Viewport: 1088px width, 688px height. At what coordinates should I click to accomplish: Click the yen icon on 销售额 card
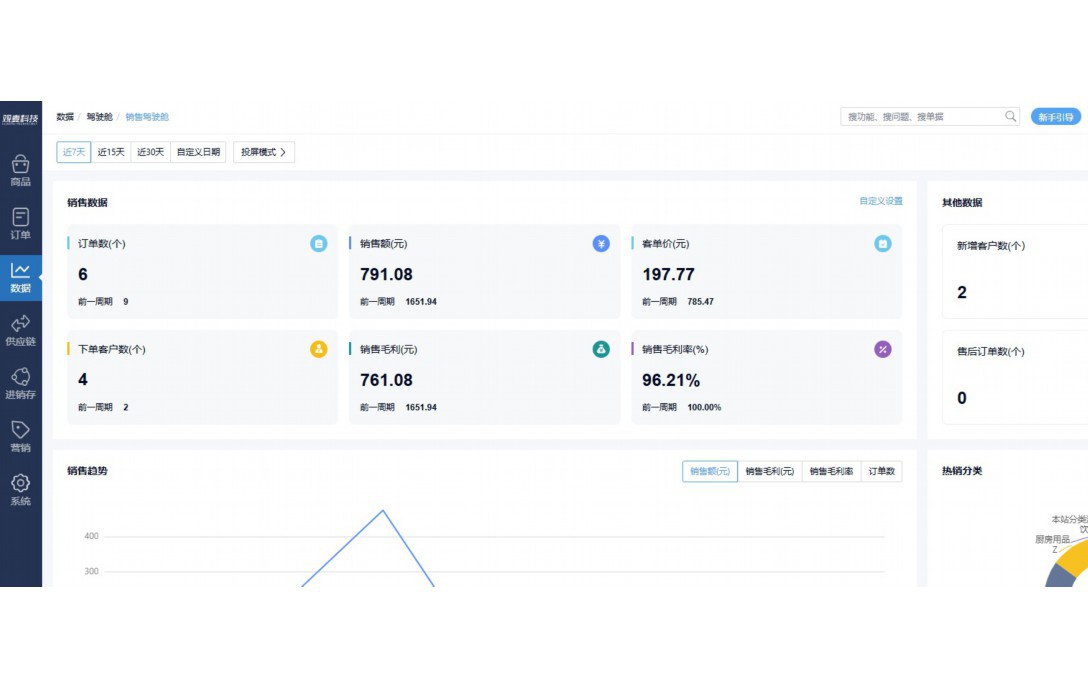click(601, 243)
